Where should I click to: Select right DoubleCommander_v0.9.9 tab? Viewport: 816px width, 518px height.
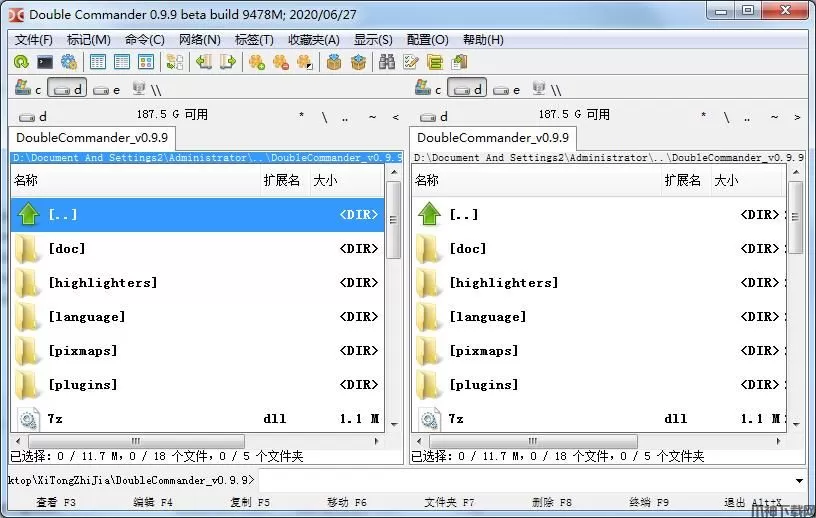click(x=493, y=138)
